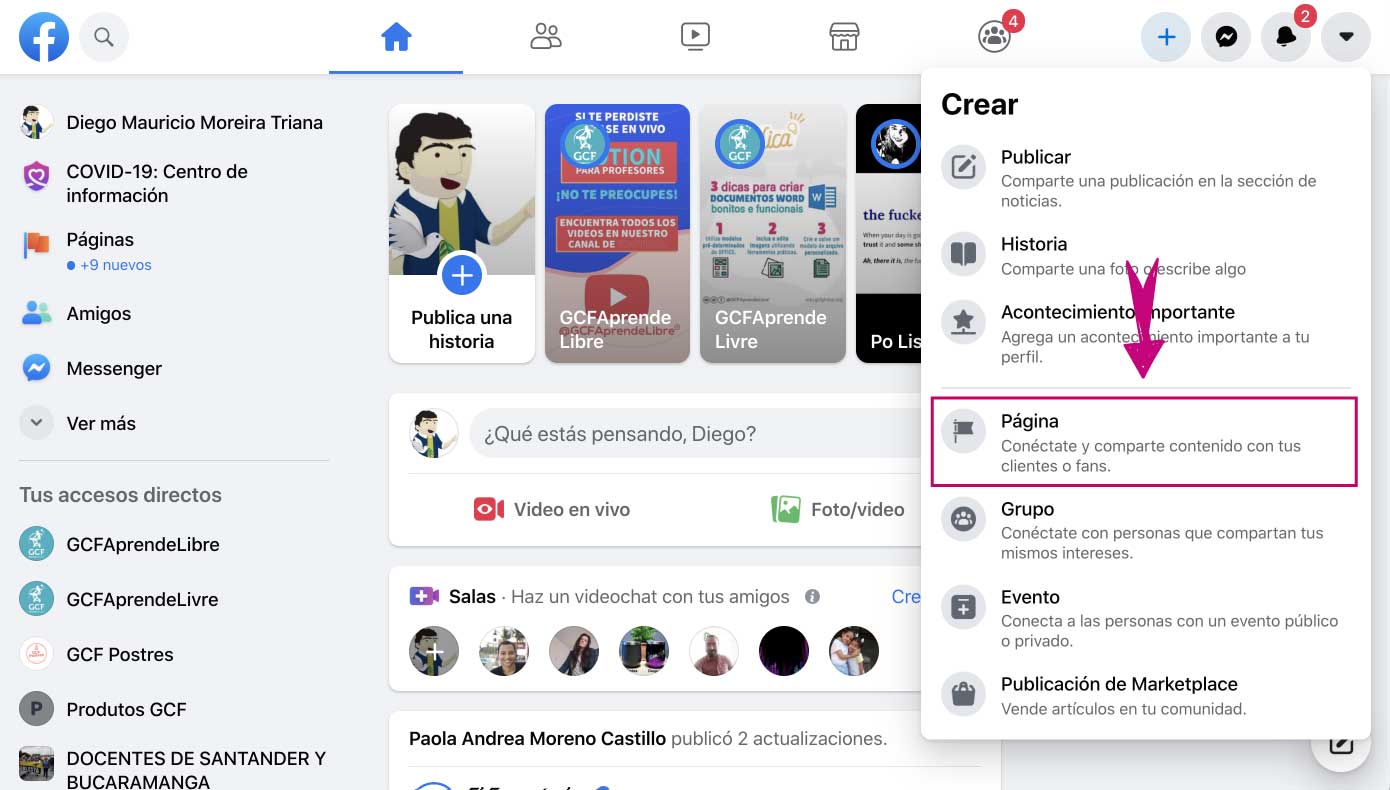Click the ¿Qué estás pensando, Diego? field
1390x790 pixels.
(695, 434)
